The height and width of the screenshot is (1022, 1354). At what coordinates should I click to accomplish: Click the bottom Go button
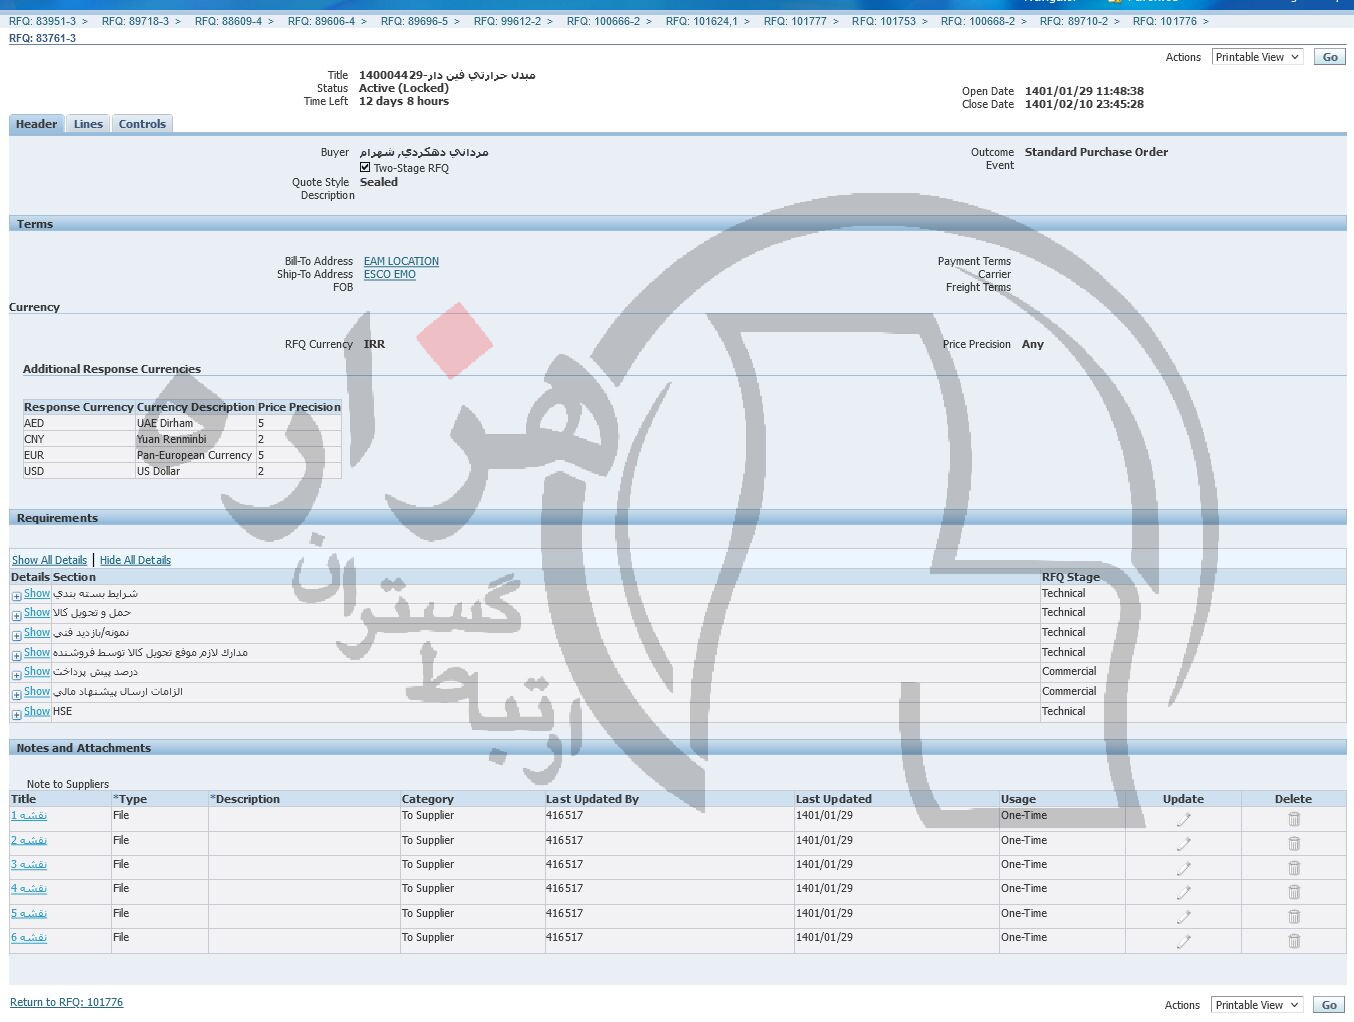coord(1330,1005)
